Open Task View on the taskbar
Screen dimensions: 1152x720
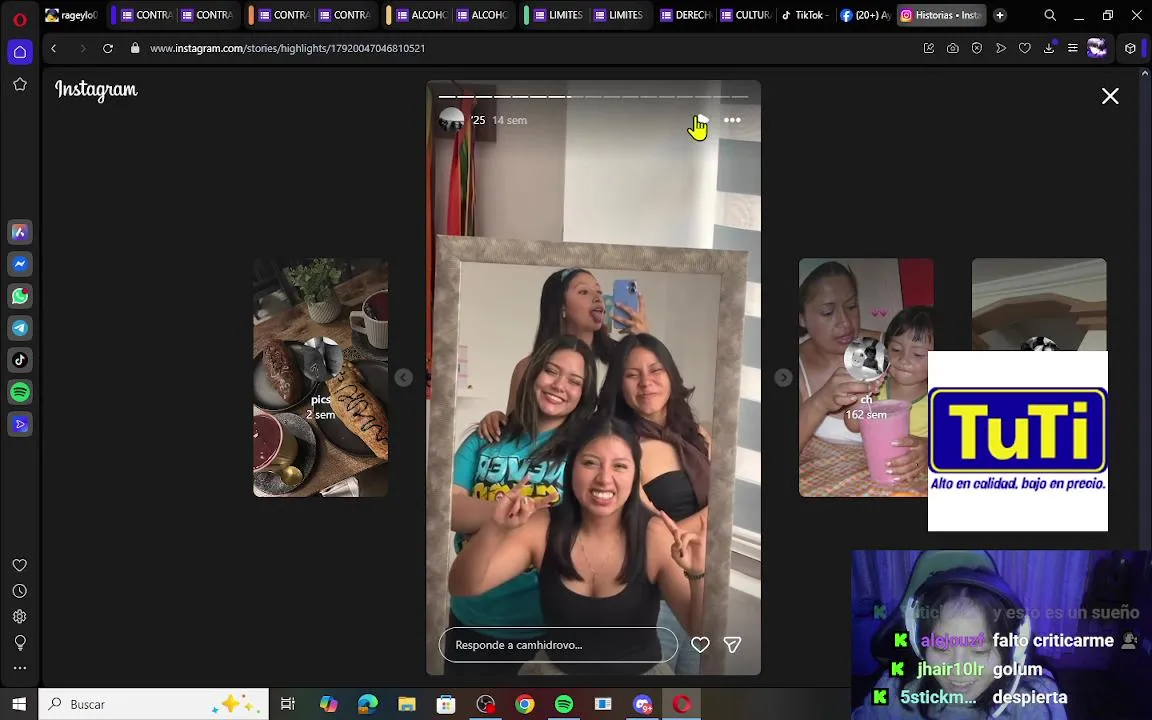[x=287, y=704]
